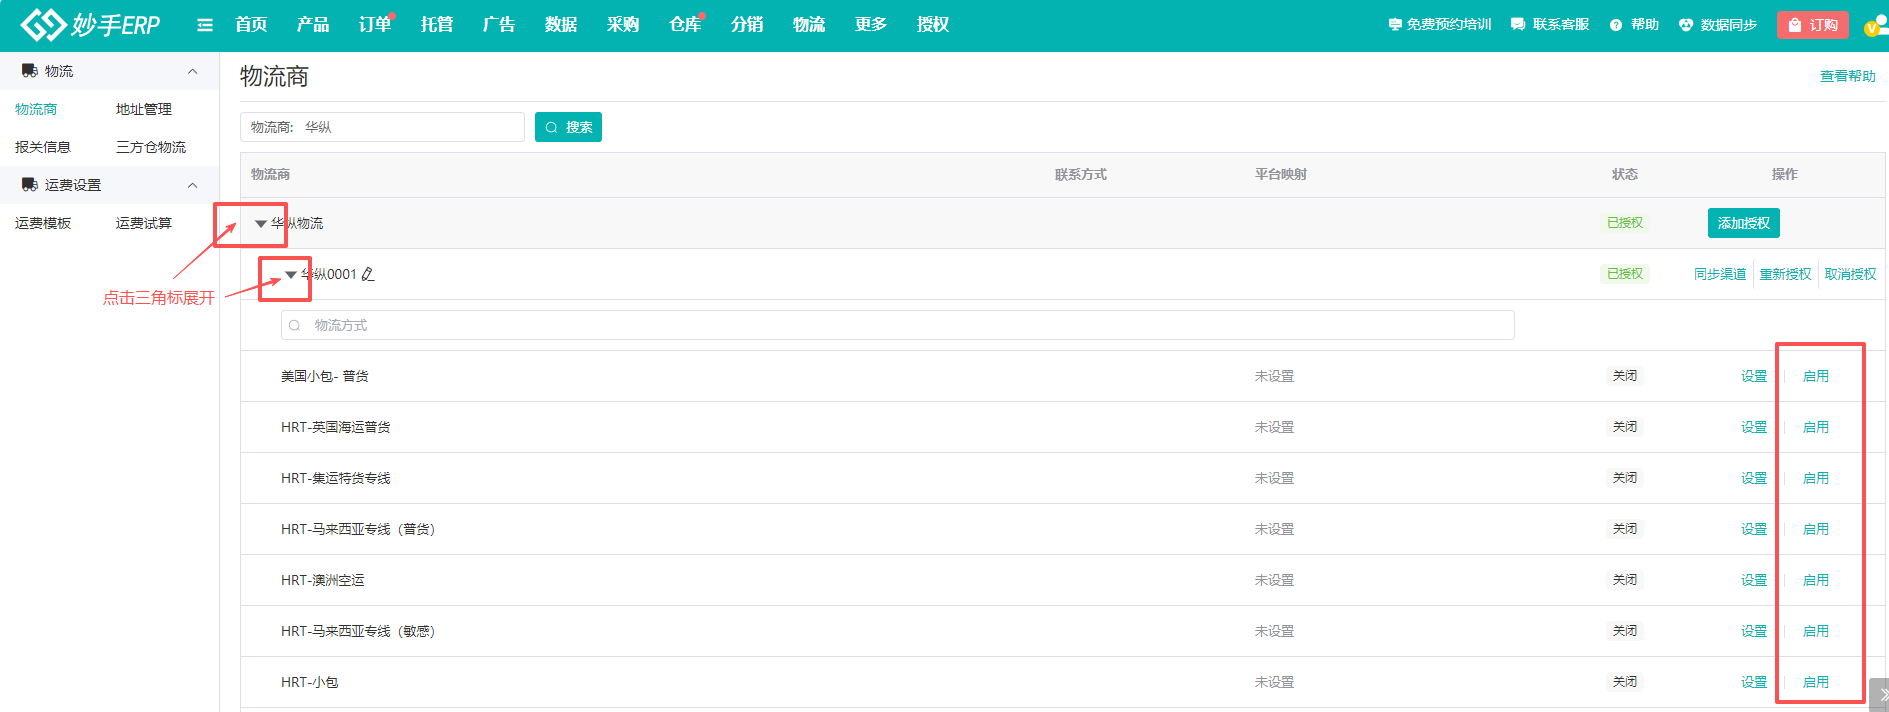Click the 搜索 button
The image size is (1889, 712).
click(568, 127)
